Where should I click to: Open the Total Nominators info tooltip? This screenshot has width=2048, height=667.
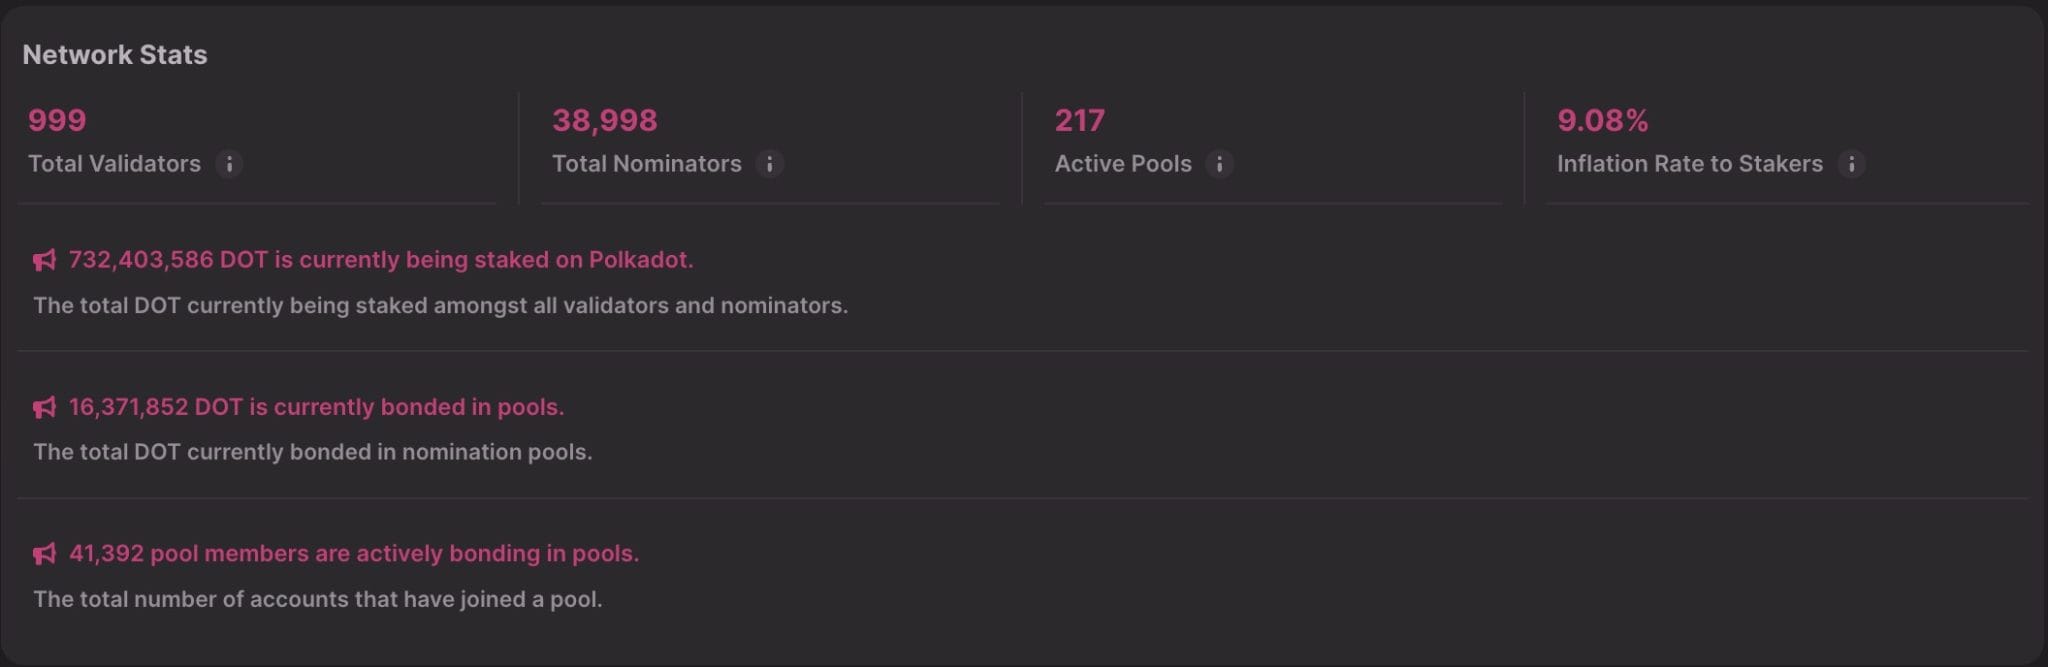769,164
